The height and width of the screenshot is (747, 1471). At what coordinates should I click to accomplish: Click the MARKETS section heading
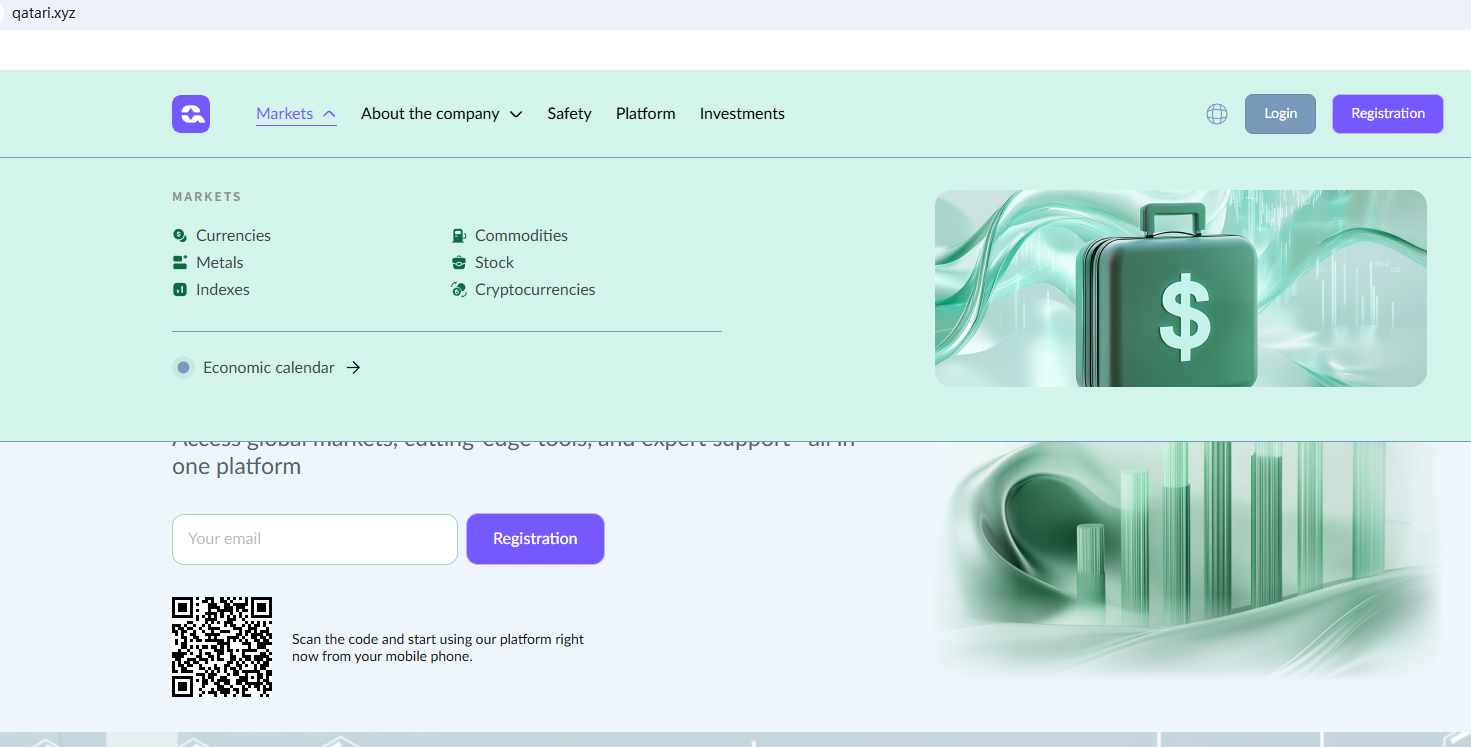coord(207,197)
